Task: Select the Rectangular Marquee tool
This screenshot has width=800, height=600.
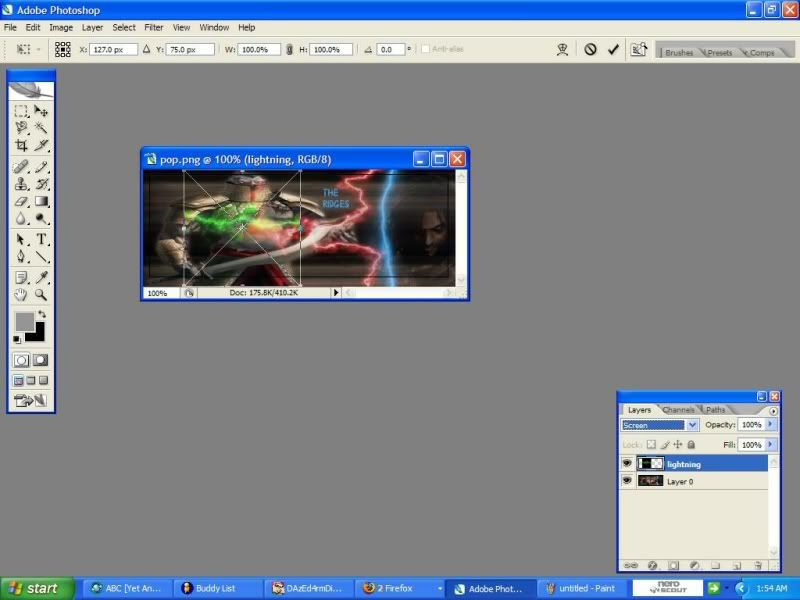Action: [21, 111]
